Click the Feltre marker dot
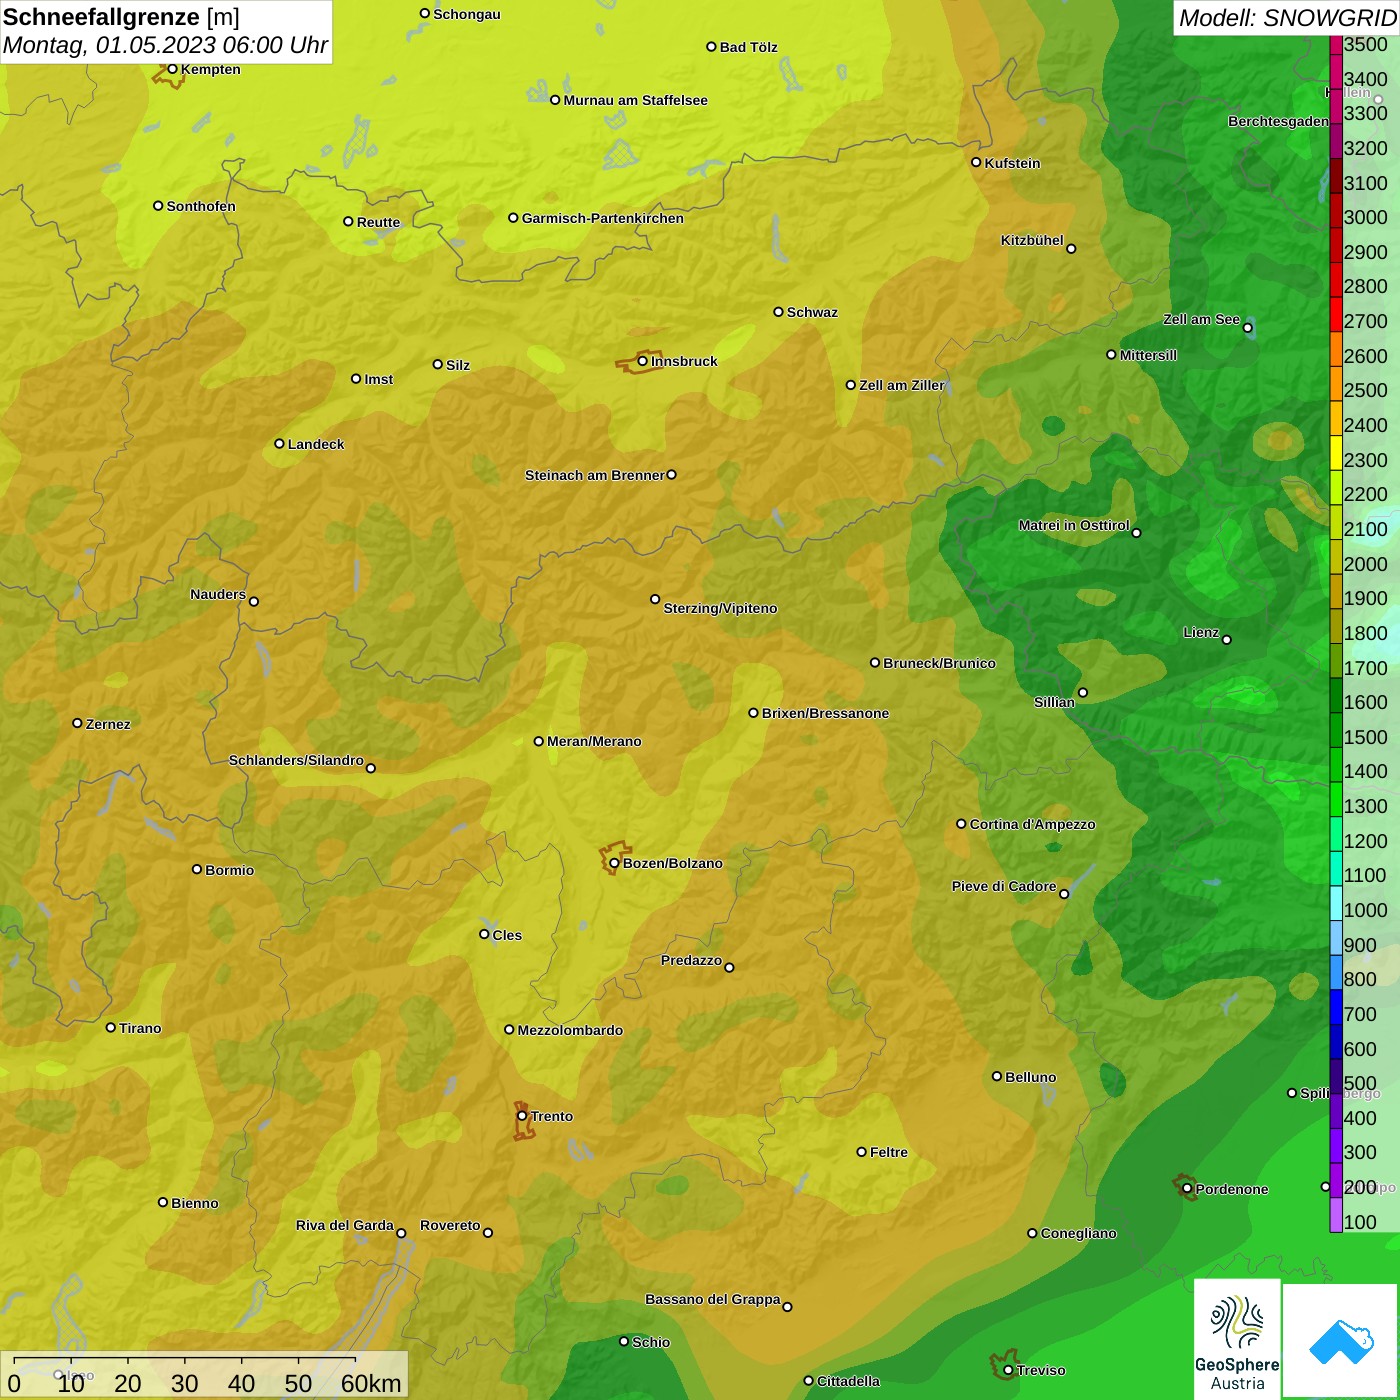 (x=861, y=1152)
